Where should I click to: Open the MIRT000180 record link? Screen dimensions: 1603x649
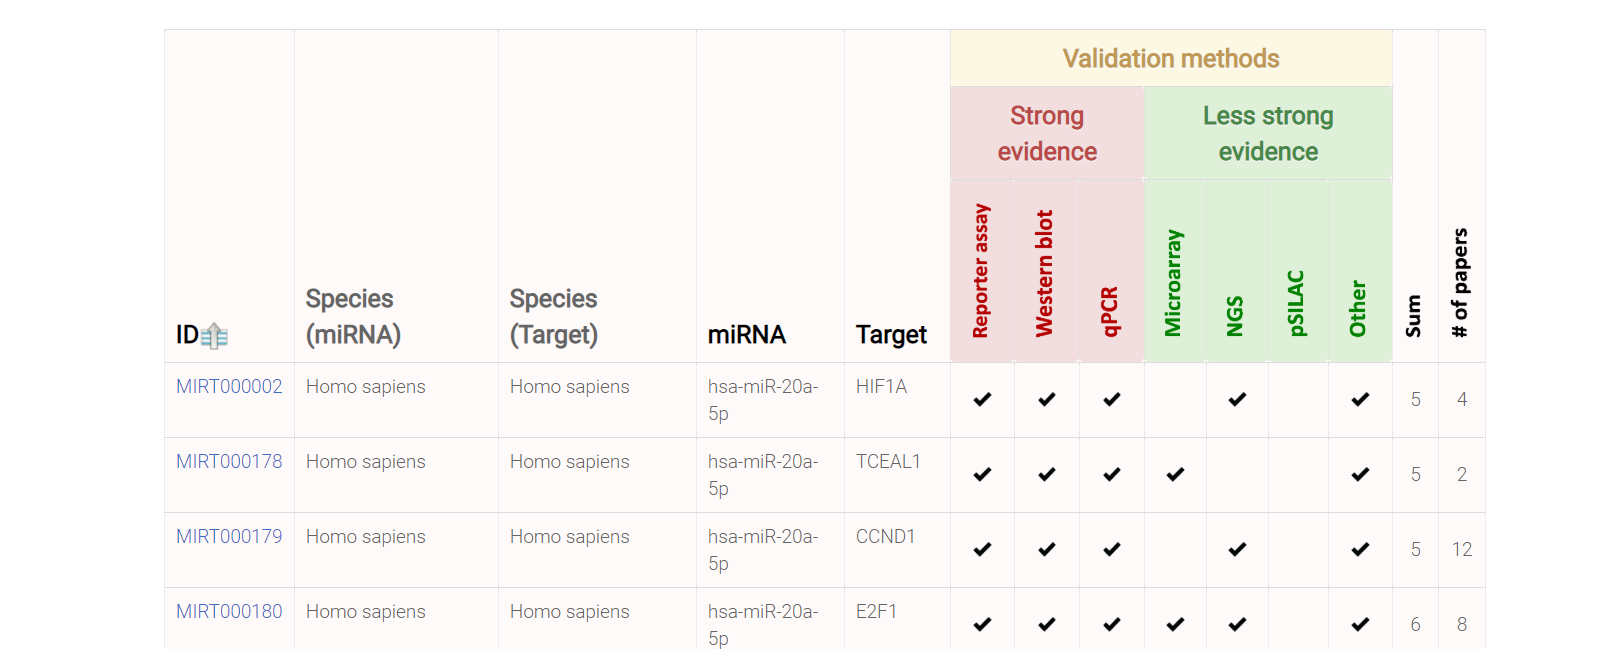229,611
